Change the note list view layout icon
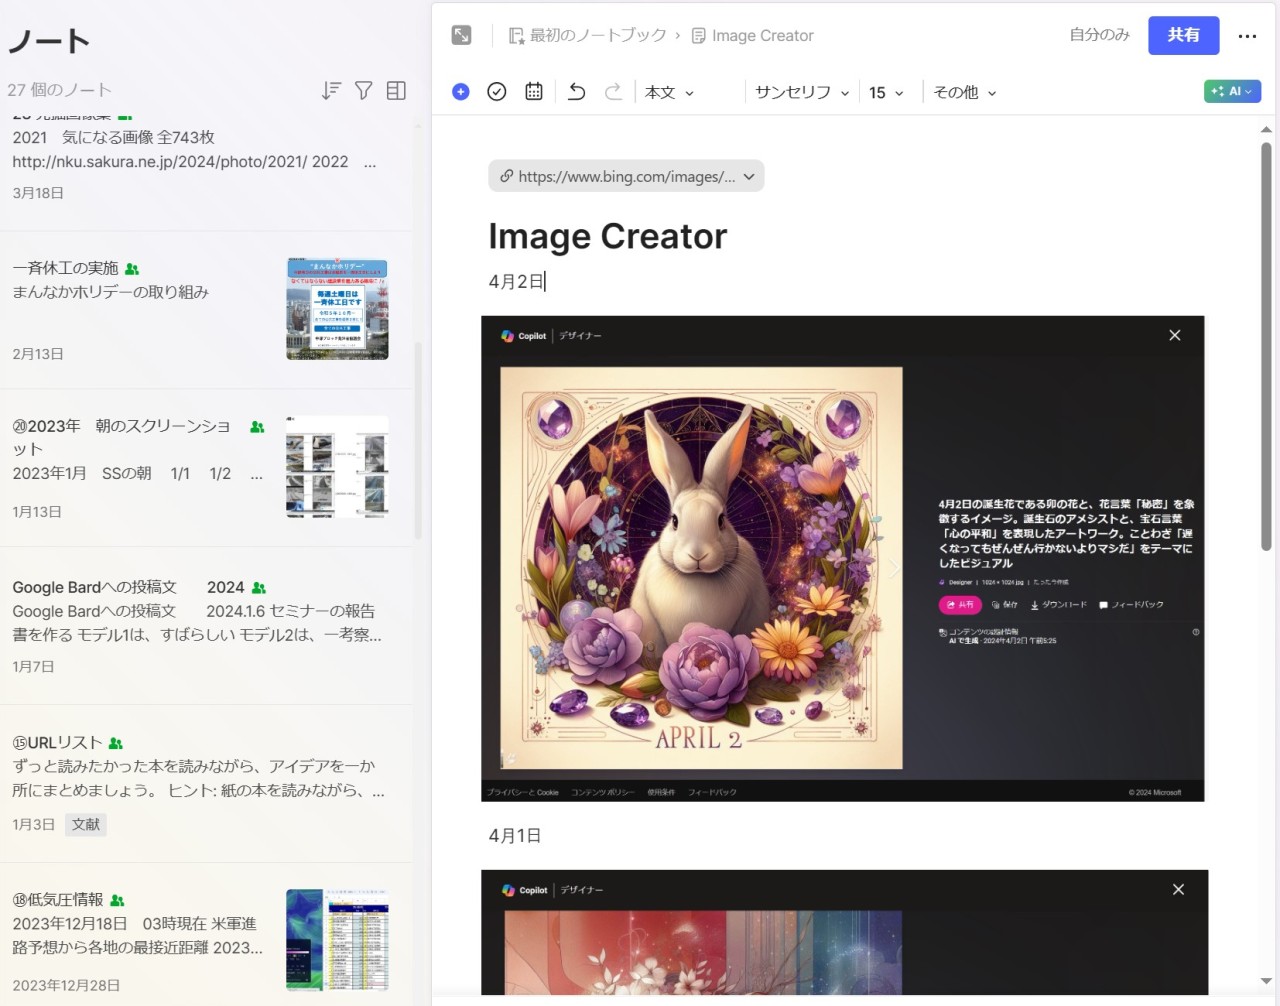This screenshot has height=1006, width=1280. coord(396,91)
